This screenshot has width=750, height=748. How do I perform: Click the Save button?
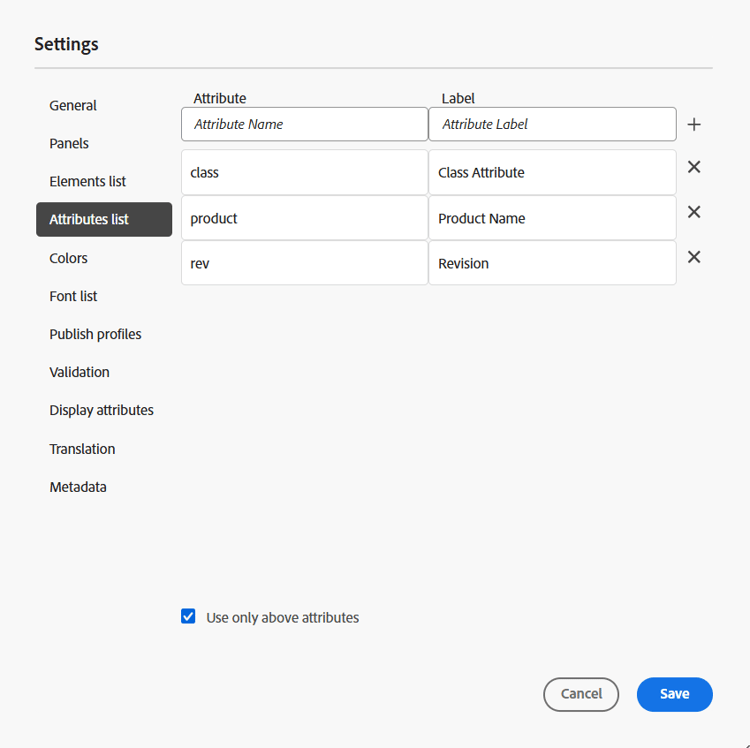tap(674, 694)
